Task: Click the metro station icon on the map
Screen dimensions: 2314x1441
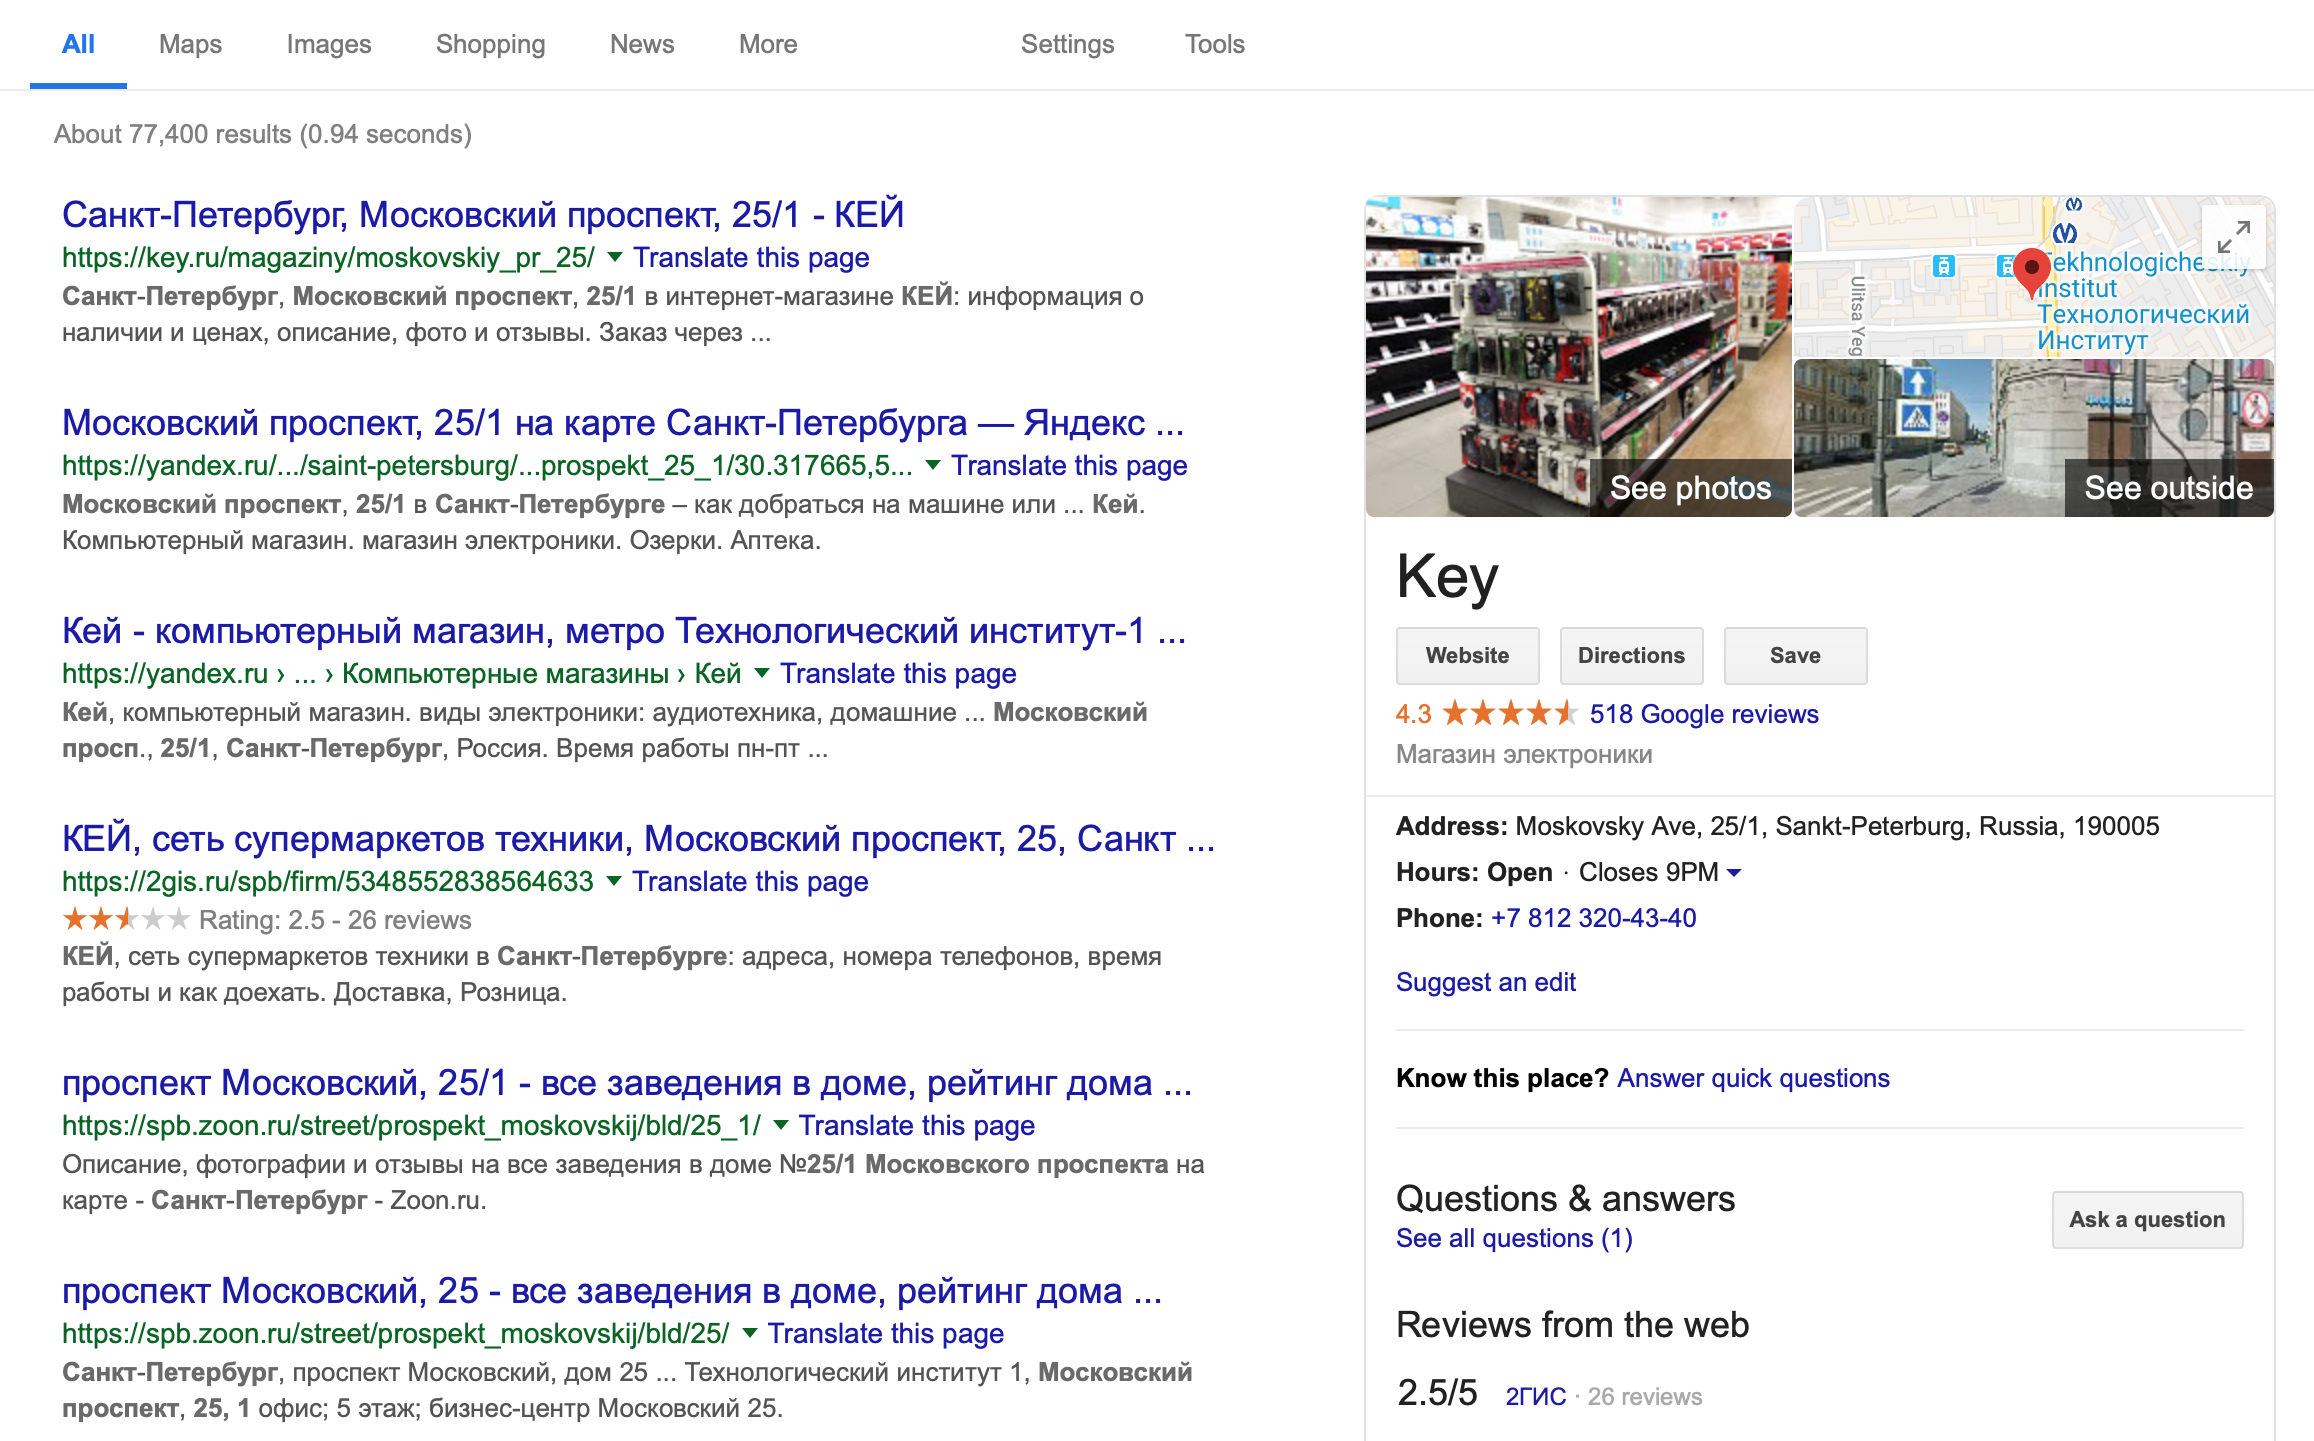Action: pos(2065,234)
